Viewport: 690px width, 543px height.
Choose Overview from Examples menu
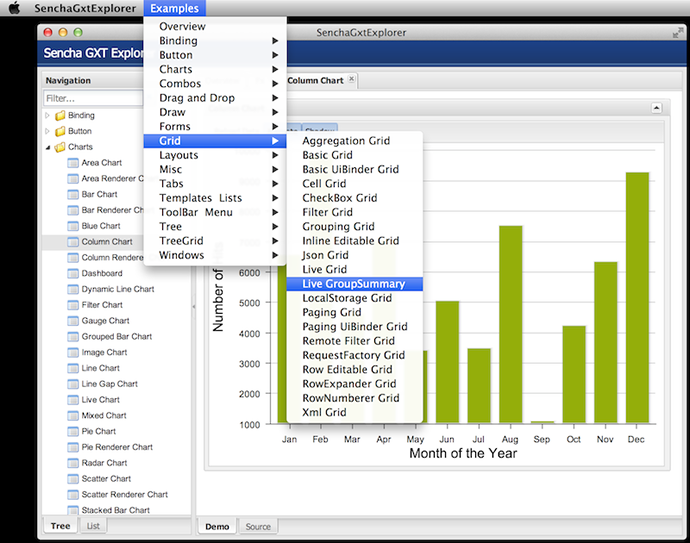coord(215,26)
